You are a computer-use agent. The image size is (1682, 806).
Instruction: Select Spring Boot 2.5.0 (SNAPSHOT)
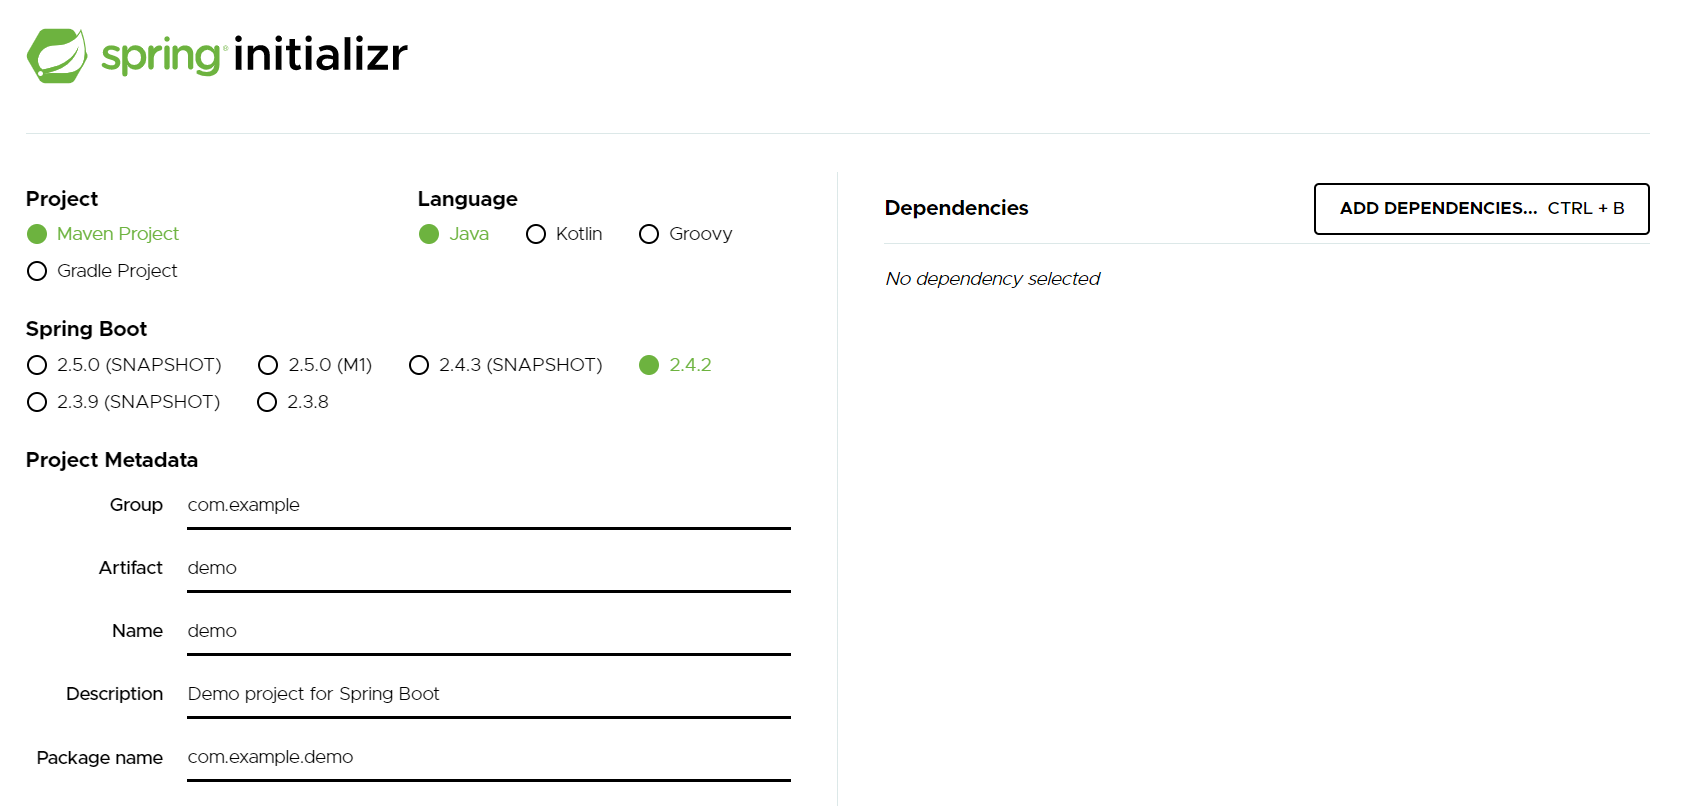pyautogui.click(x=37, y=365)
